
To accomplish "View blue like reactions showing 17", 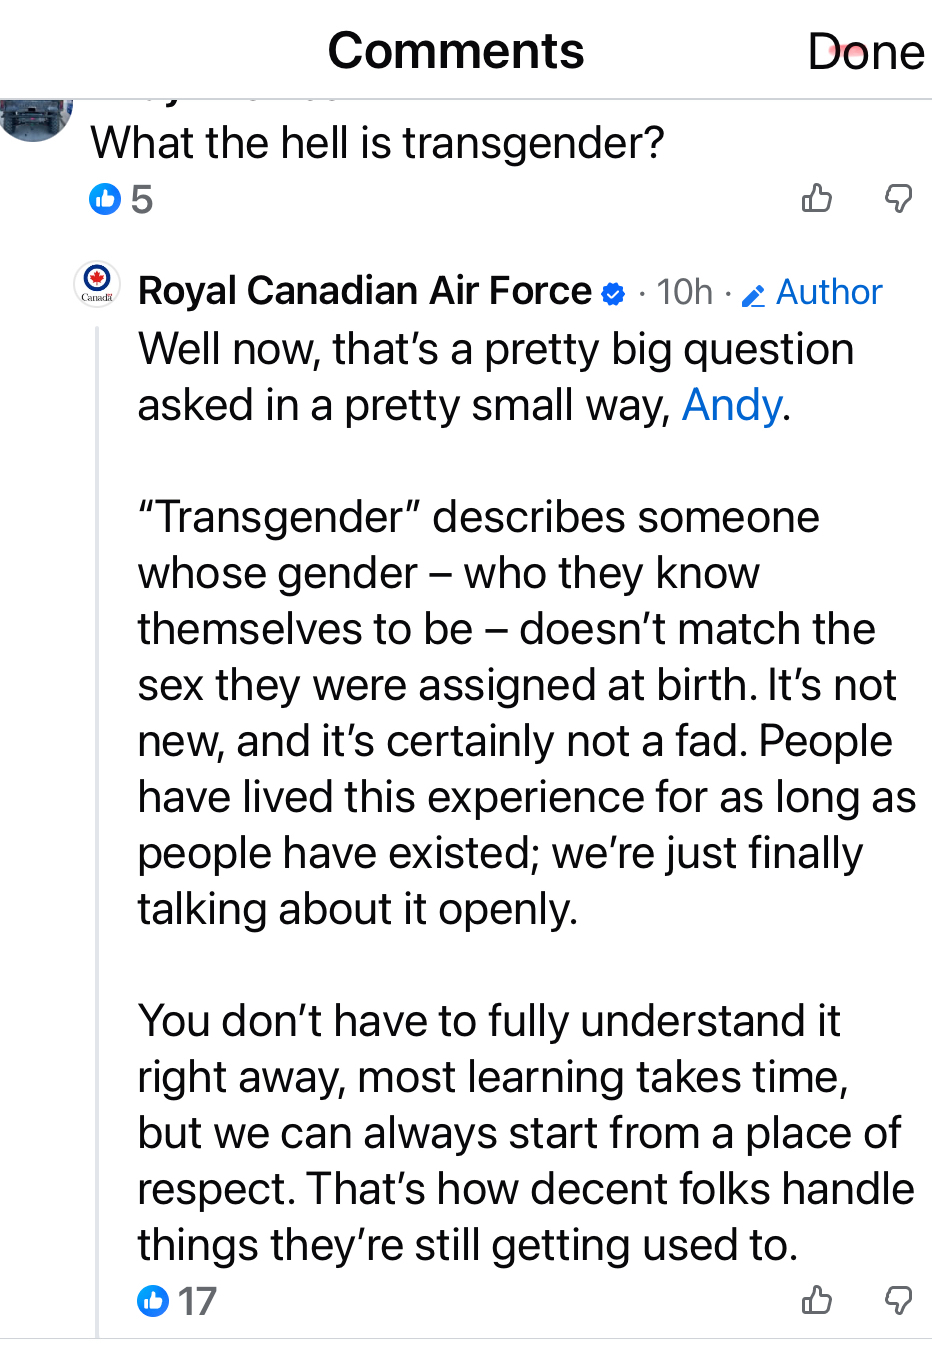I will [176, 1301].
